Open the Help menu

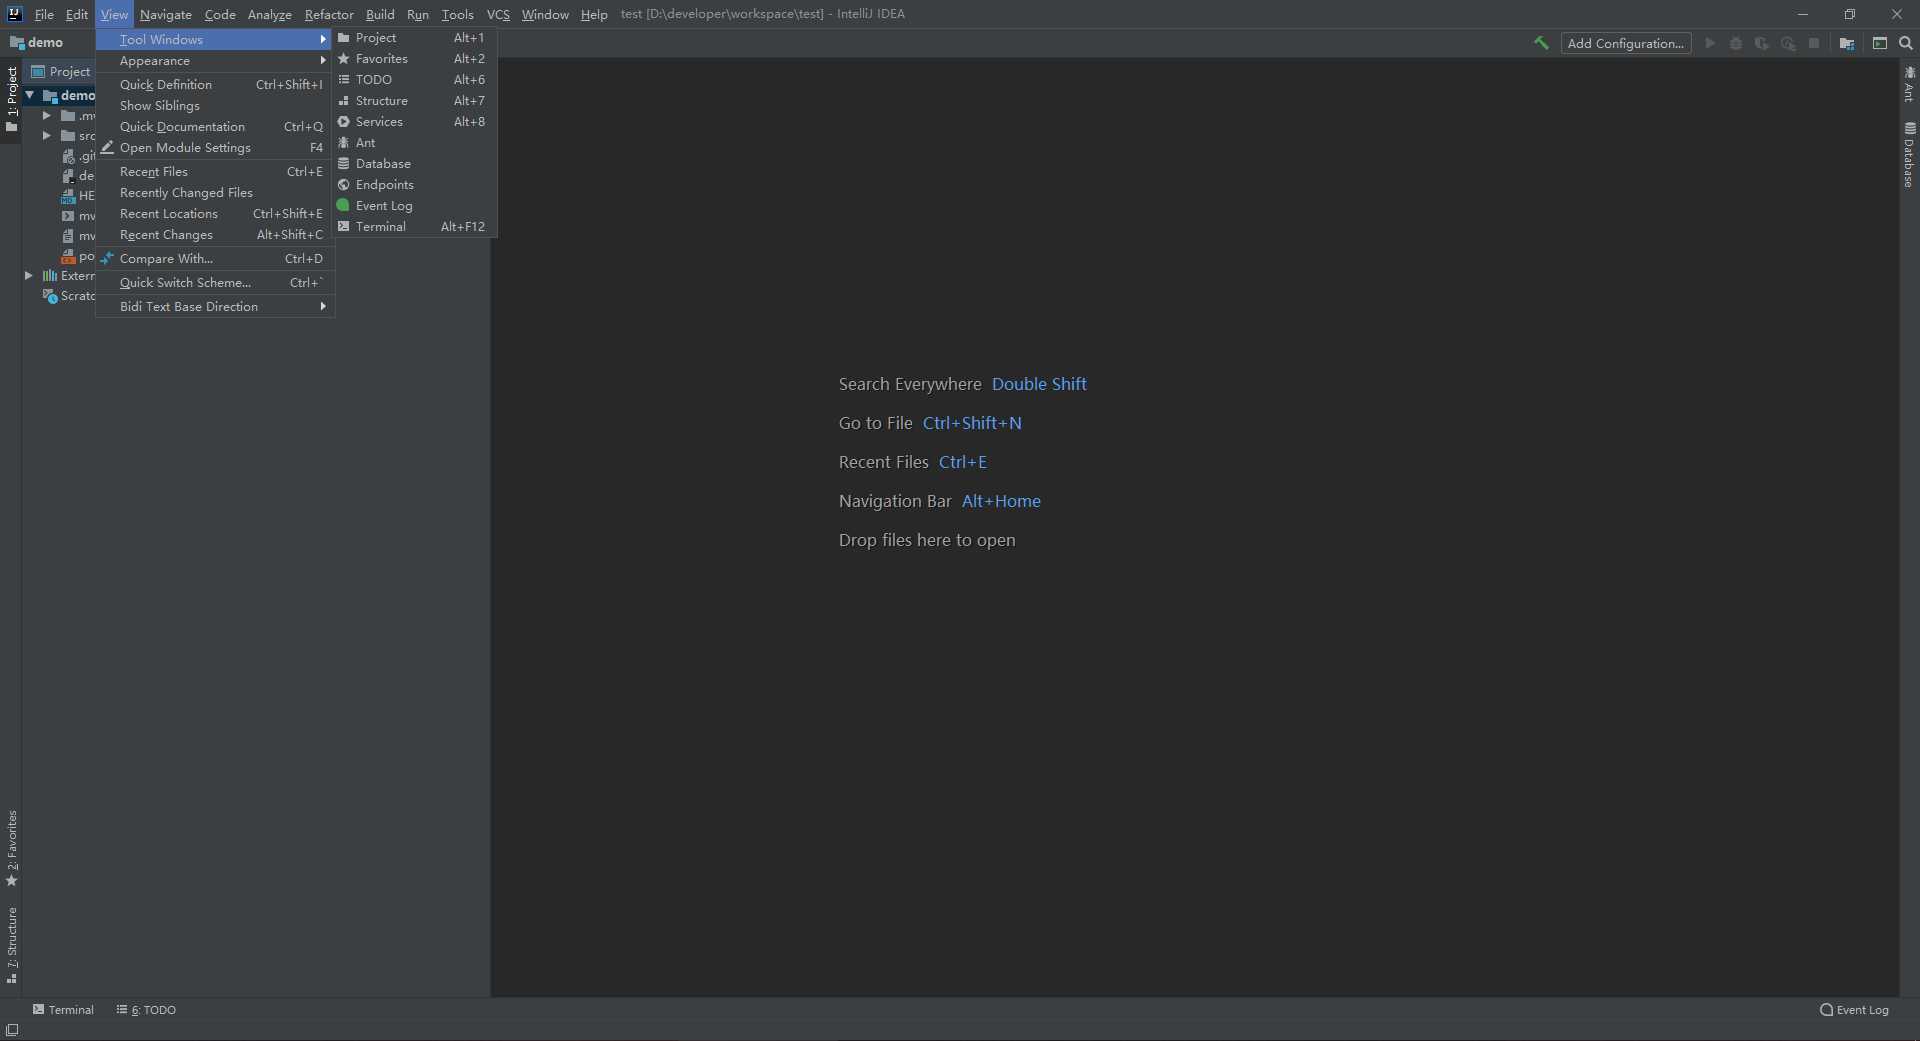[x=594, y=14]
